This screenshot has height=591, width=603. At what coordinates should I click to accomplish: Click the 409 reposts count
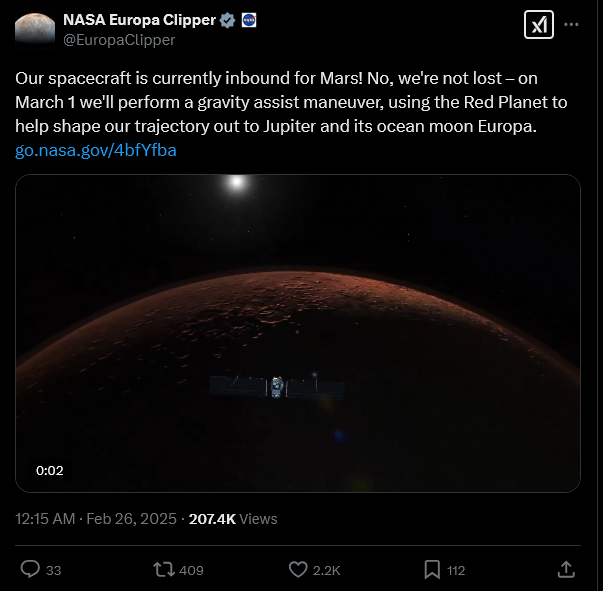coord(191,570)
